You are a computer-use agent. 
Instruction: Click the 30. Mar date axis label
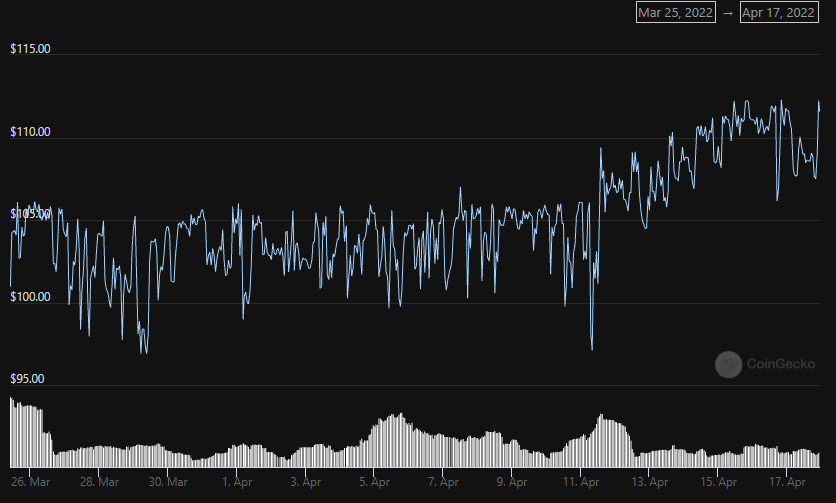[168, 482]
